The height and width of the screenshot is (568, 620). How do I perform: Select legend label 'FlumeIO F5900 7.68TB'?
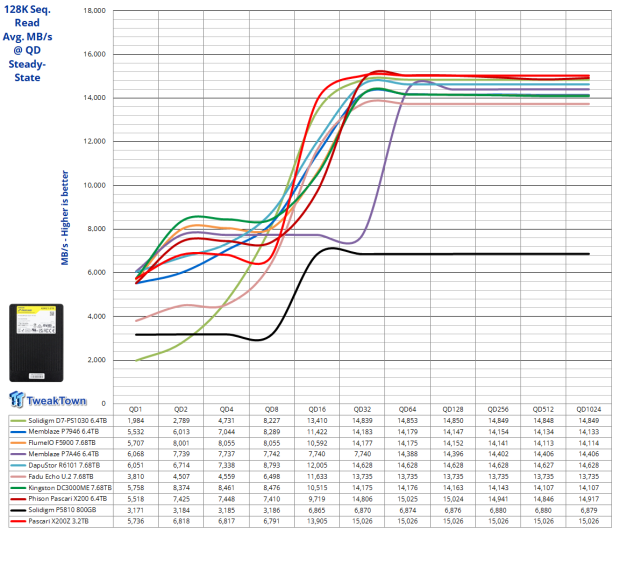[x=62, y=443]
